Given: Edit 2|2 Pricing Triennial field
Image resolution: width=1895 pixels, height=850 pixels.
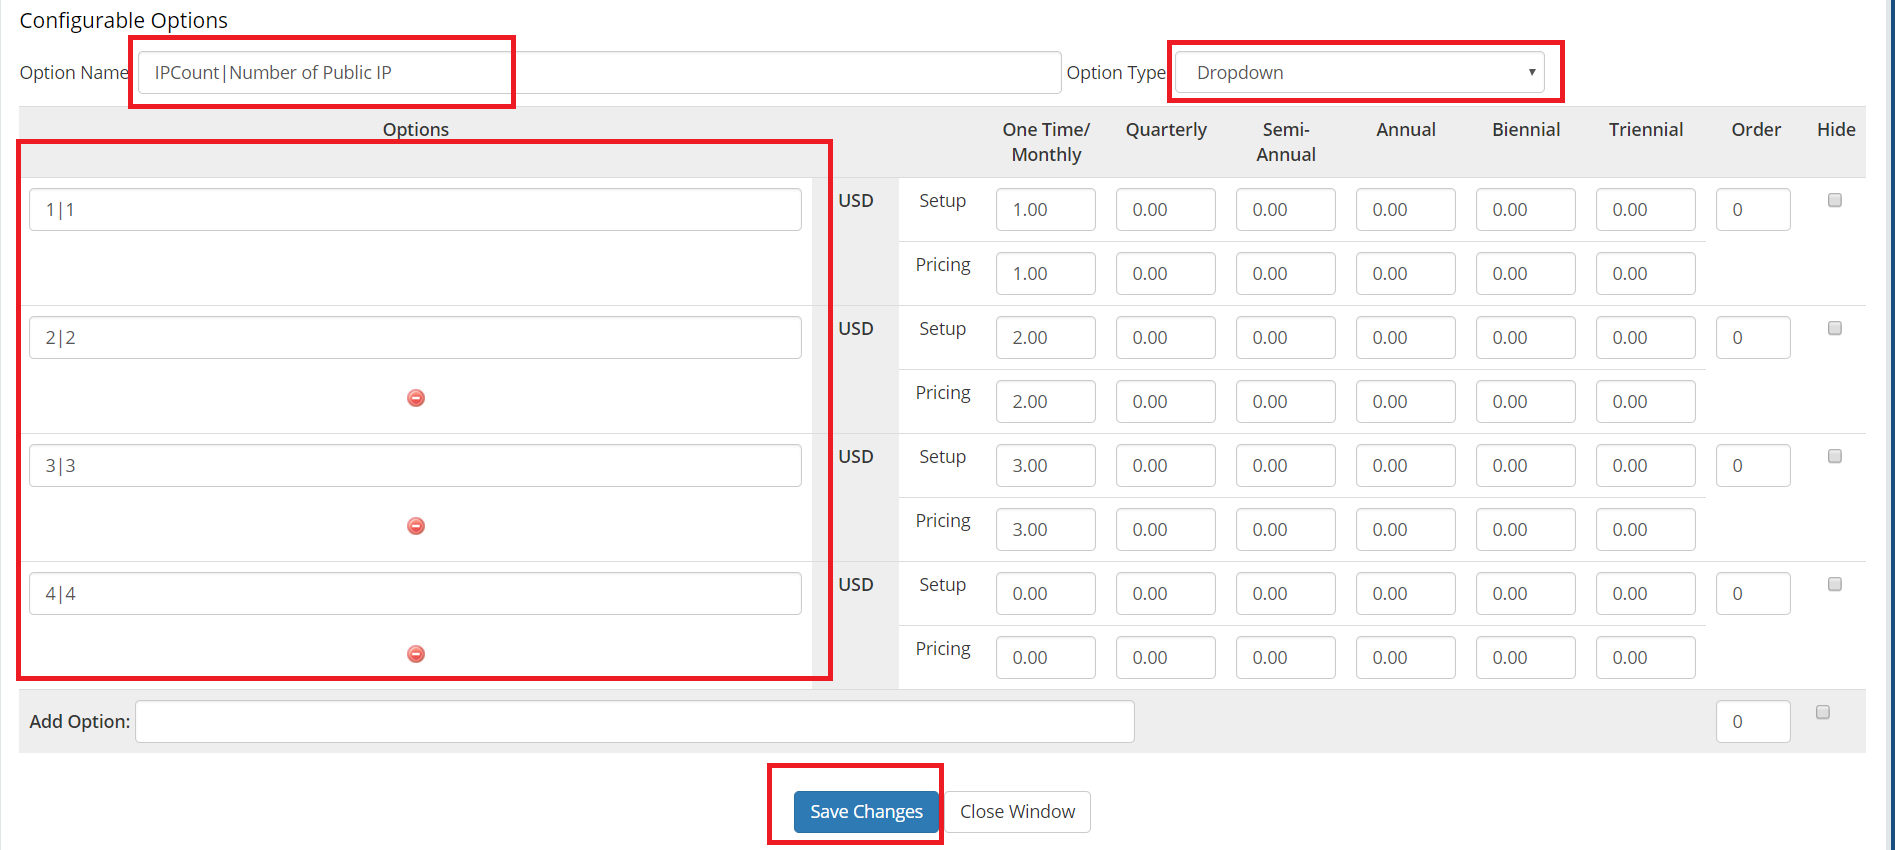Looking at the screenshot, I should point(1646,402).
